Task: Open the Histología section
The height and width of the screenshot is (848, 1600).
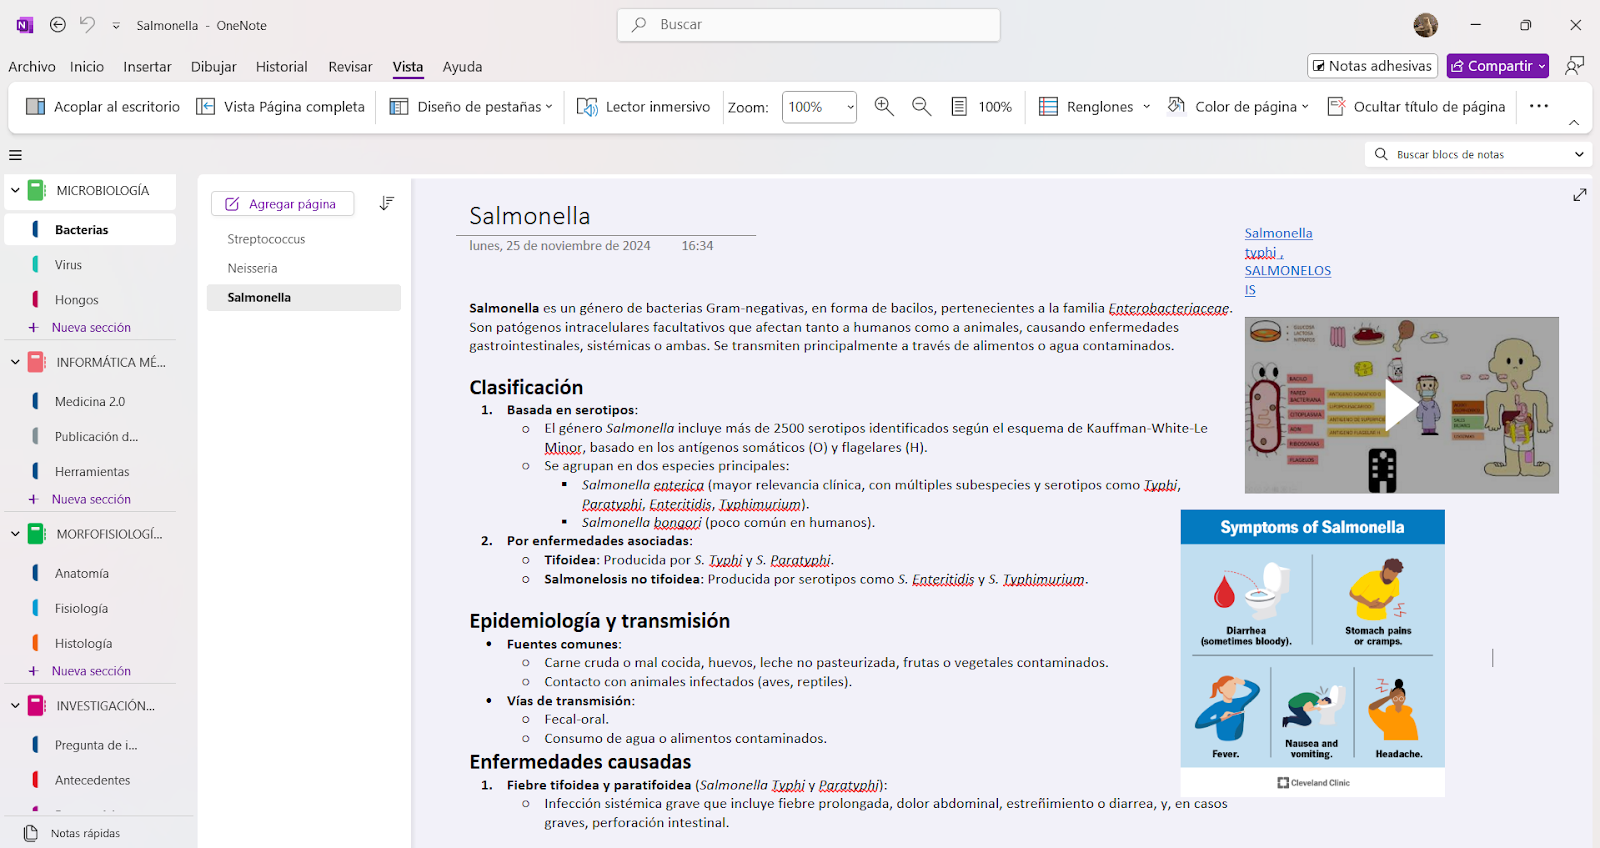Action: pos(91,644)
